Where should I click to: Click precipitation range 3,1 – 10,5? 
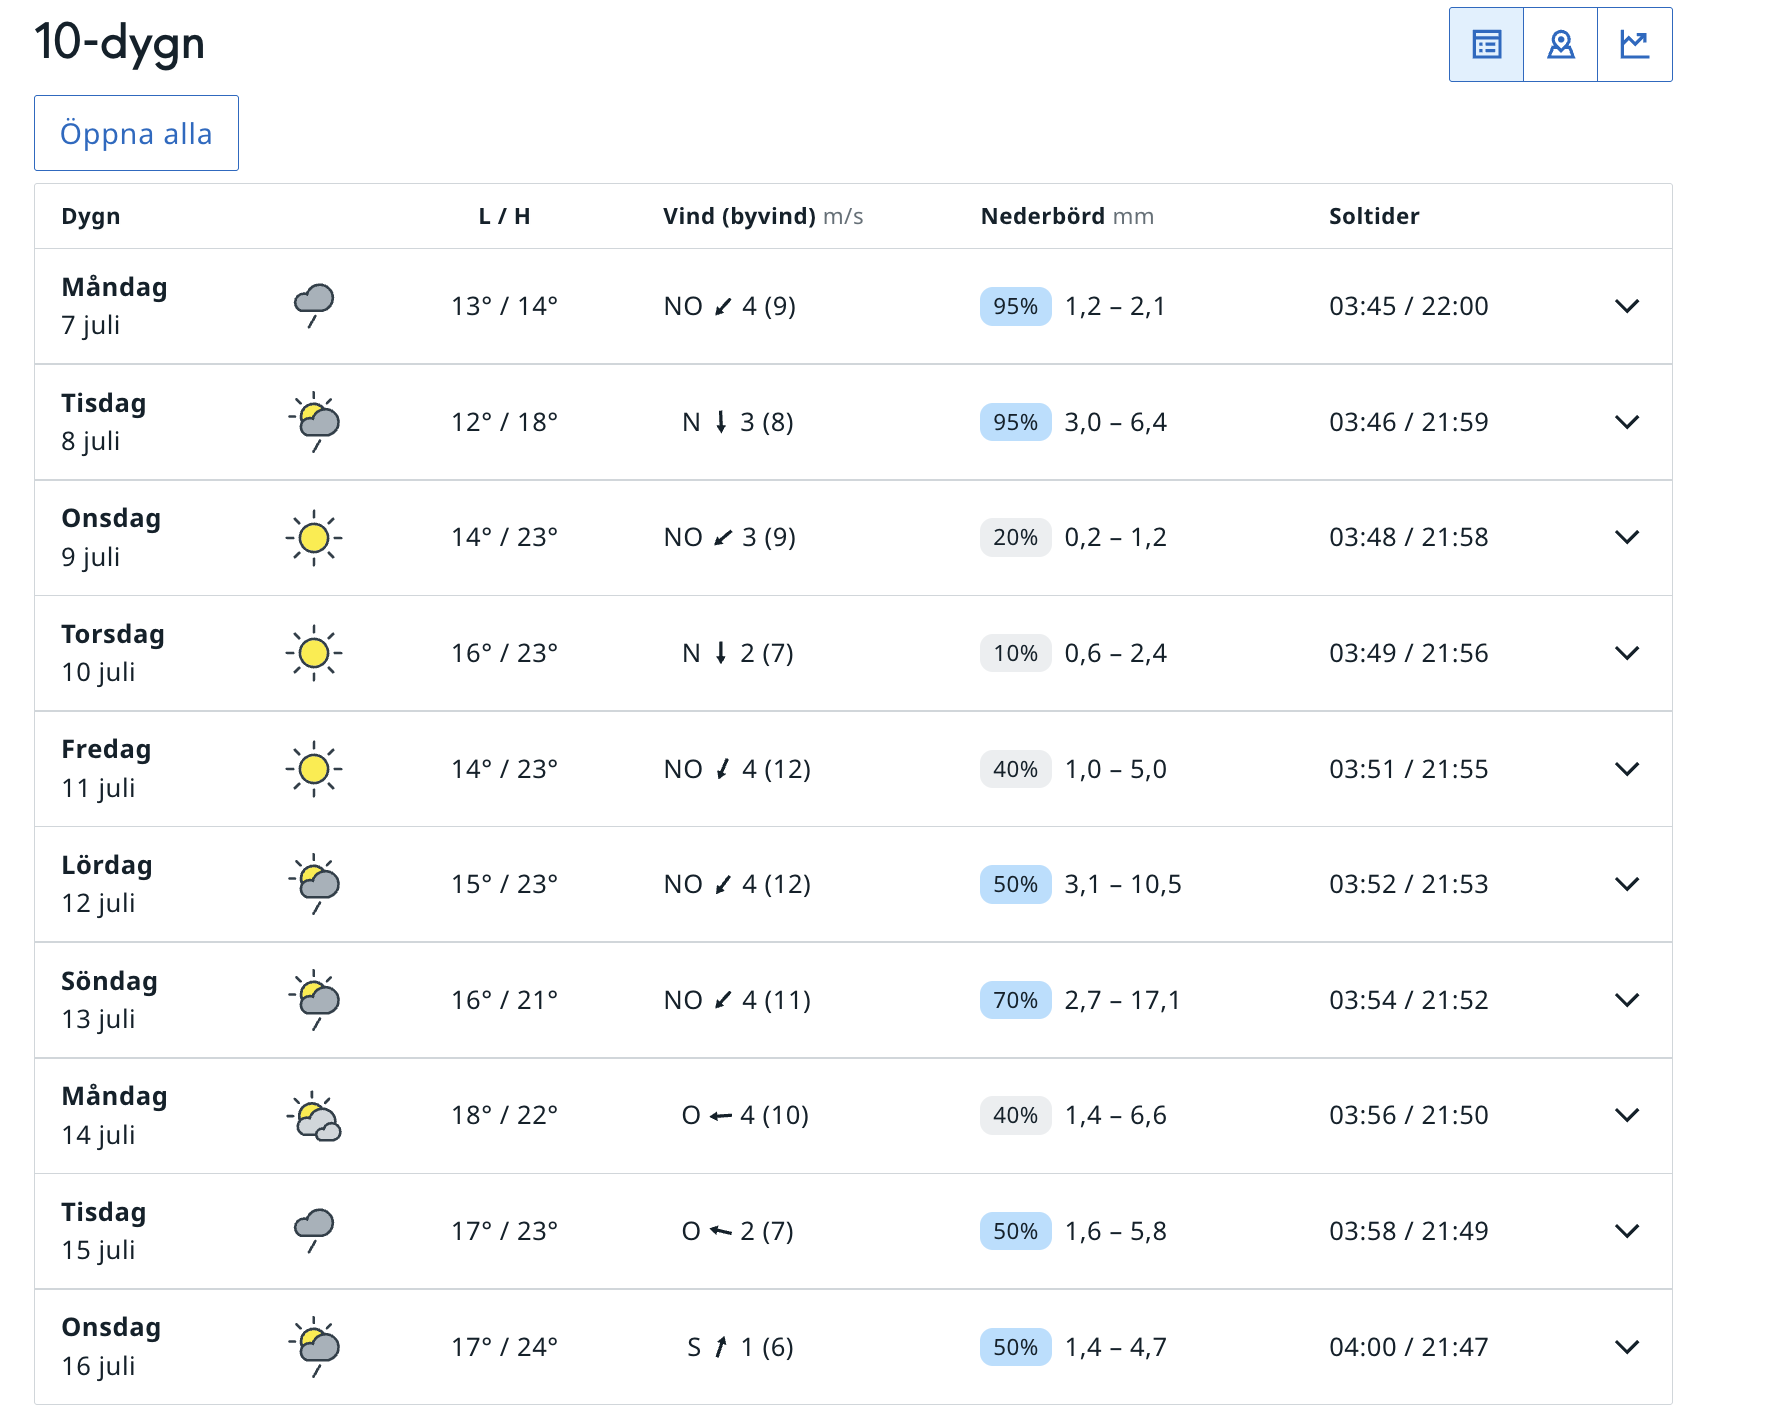pyautogui.click(x=1123, y=884)
